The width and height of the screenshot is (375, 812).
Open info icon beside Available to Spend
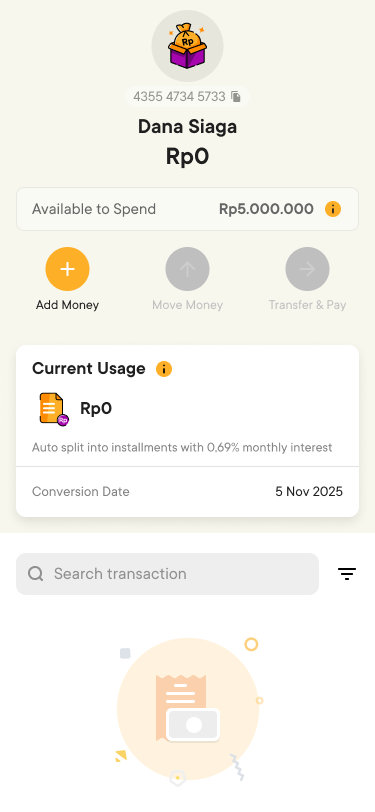pos(333,209)
